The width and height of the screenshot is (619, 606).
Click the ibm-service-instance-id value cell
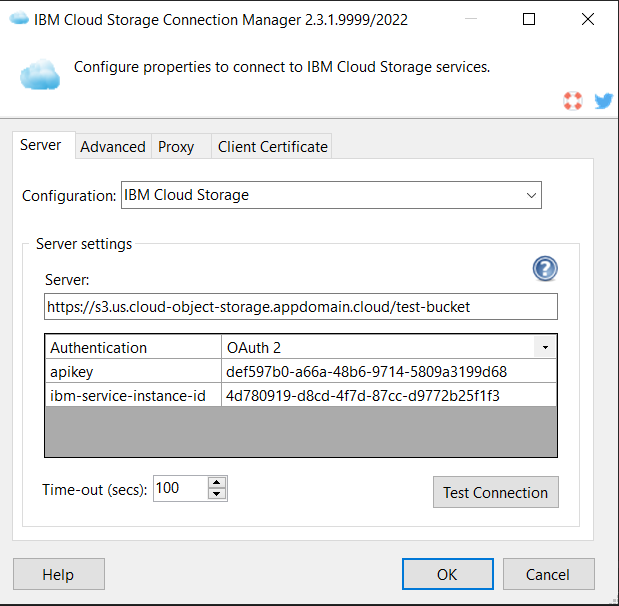pyautogui.click(x=388, y=395)
